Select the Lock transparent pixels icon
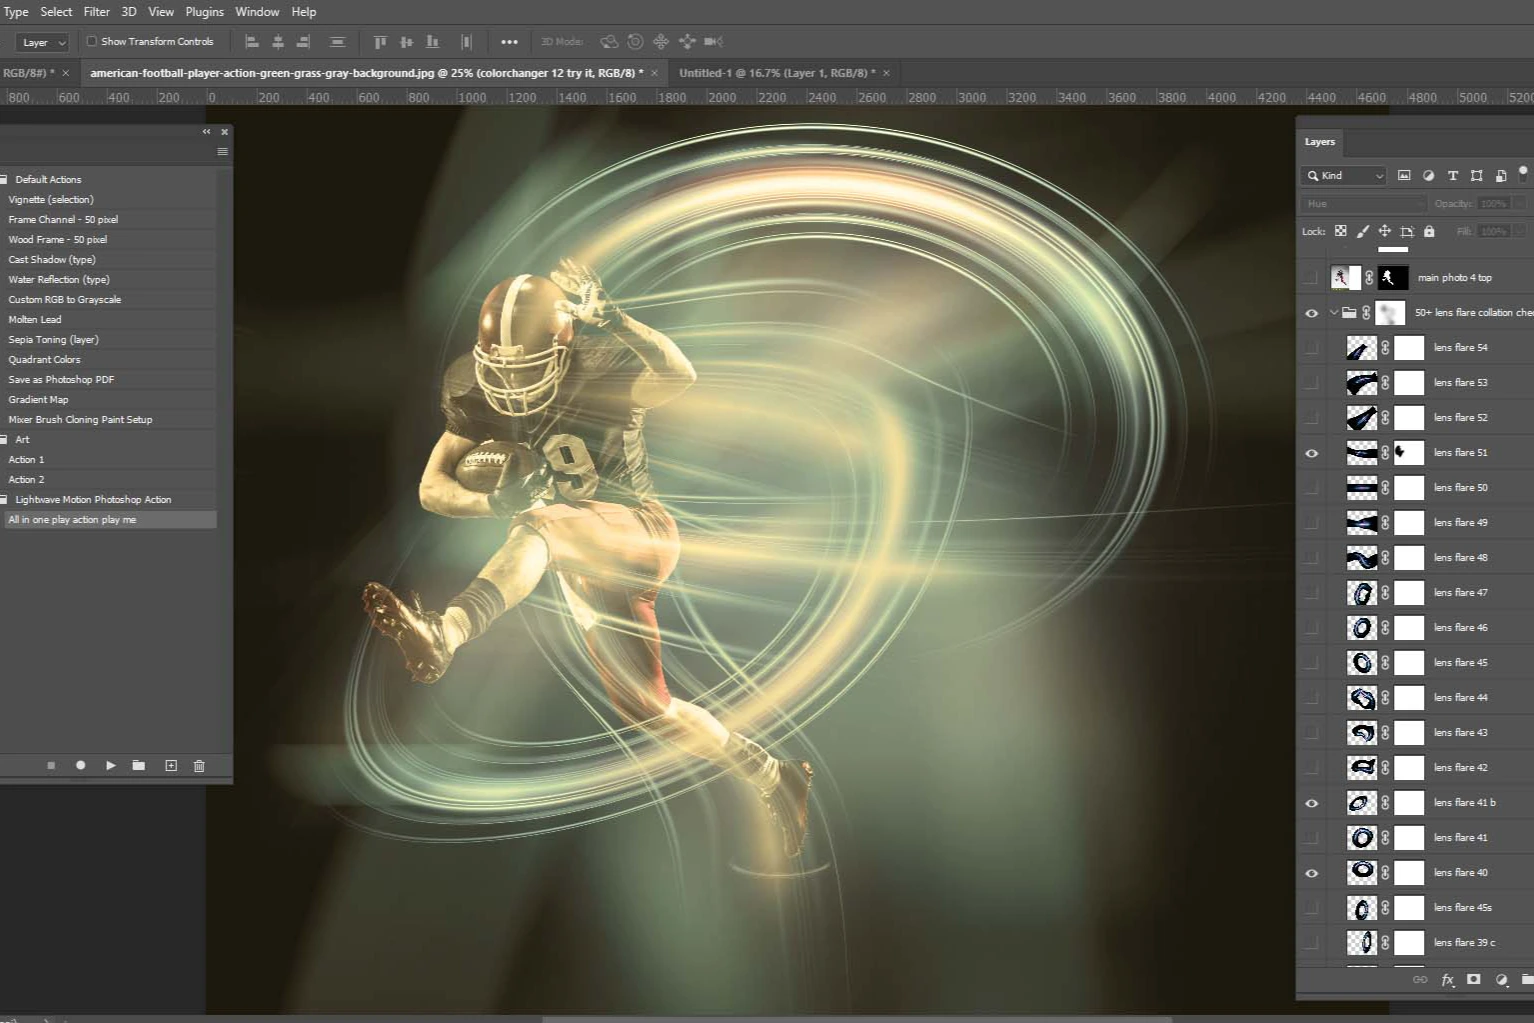This screenshot has width=1534, height=1023. click(1340, 231)
